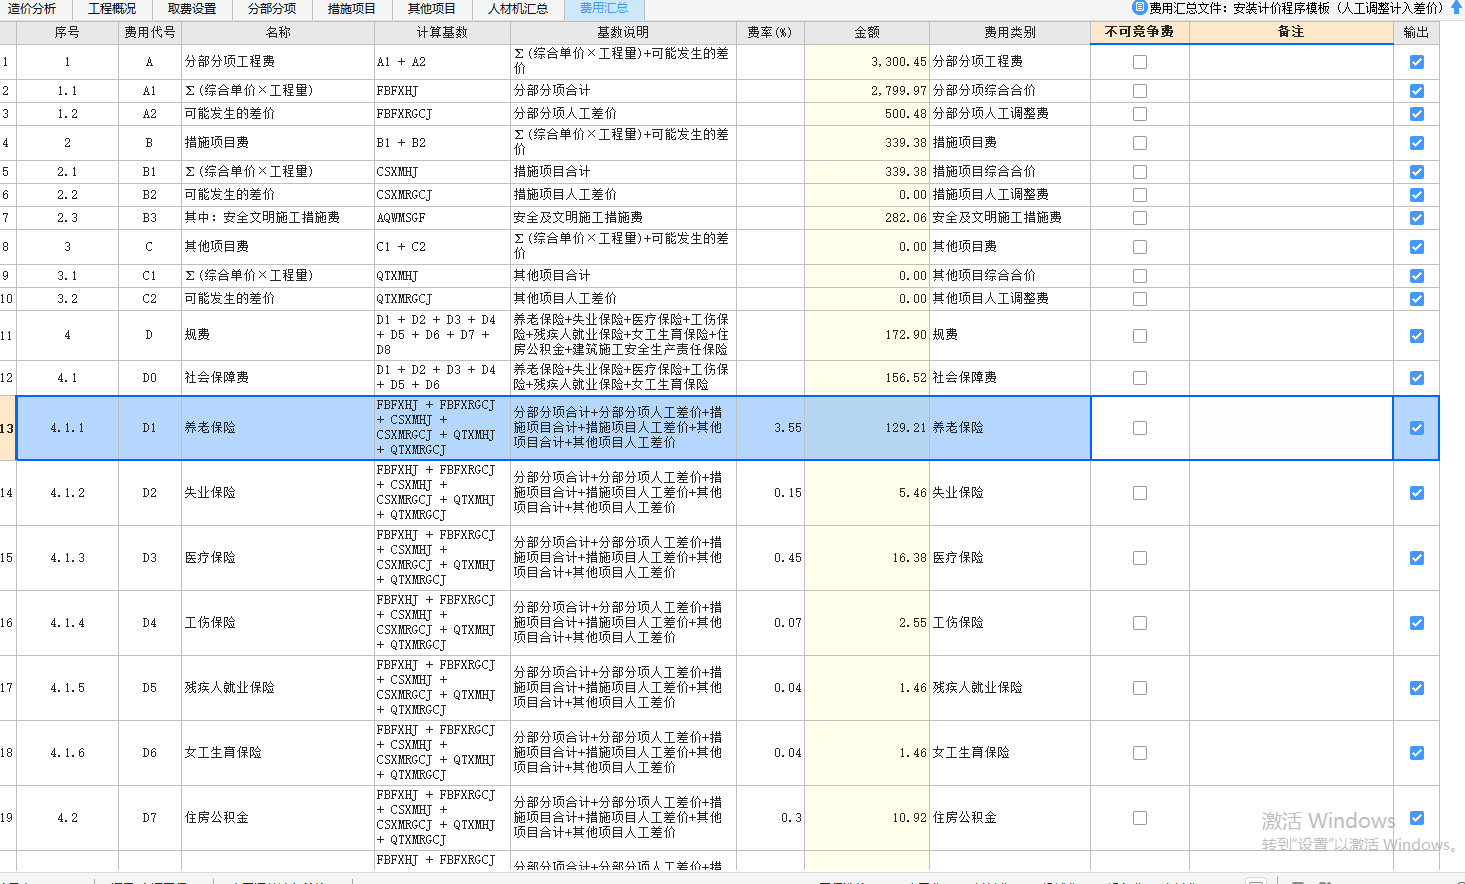This screenshot has height=884, width=1465.
Task: Open the 工程概况 tab
Action: pos(112,8)
